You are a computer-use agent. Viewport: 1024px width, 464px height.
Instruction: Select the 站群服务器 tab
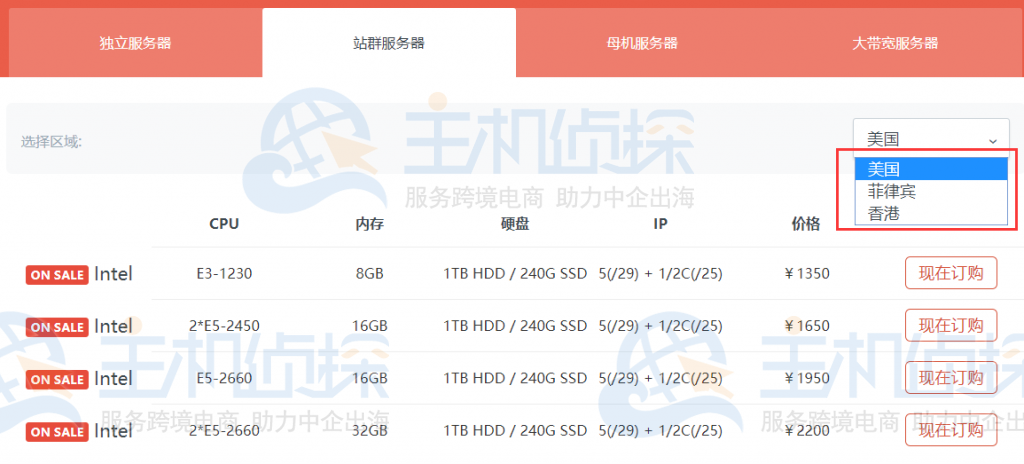pos(389,43)
